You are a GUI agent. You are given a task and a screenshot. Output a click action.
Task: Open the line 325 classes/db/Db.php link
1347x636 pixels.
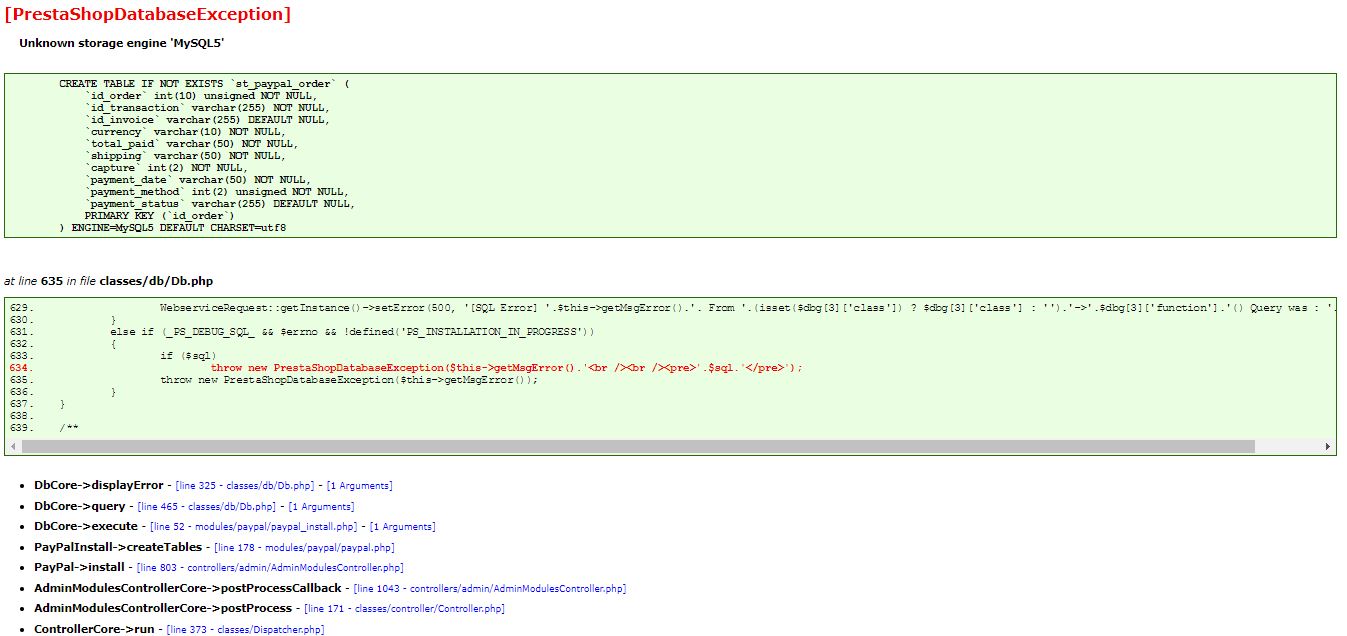click(245, 486)
